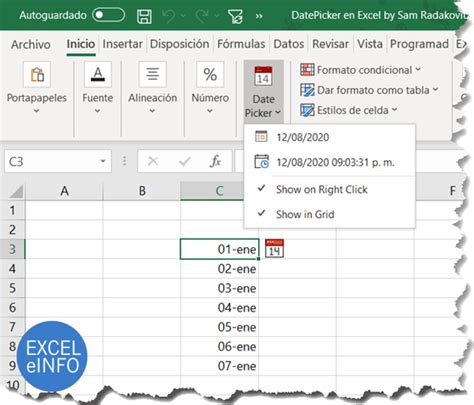
Task: Click the Dar formato como tabla icon
Action: [x=307, y=90]
